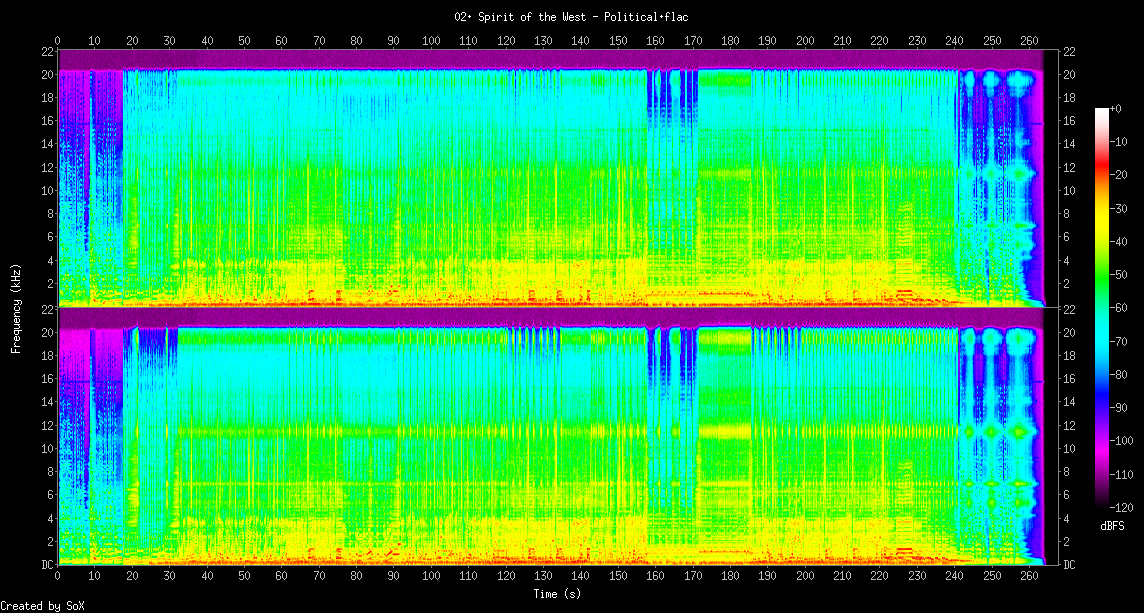The height and width of the screenshot is (613, 1144).
Task: Click the '200' tick on the top time axis
Action: 805,40
